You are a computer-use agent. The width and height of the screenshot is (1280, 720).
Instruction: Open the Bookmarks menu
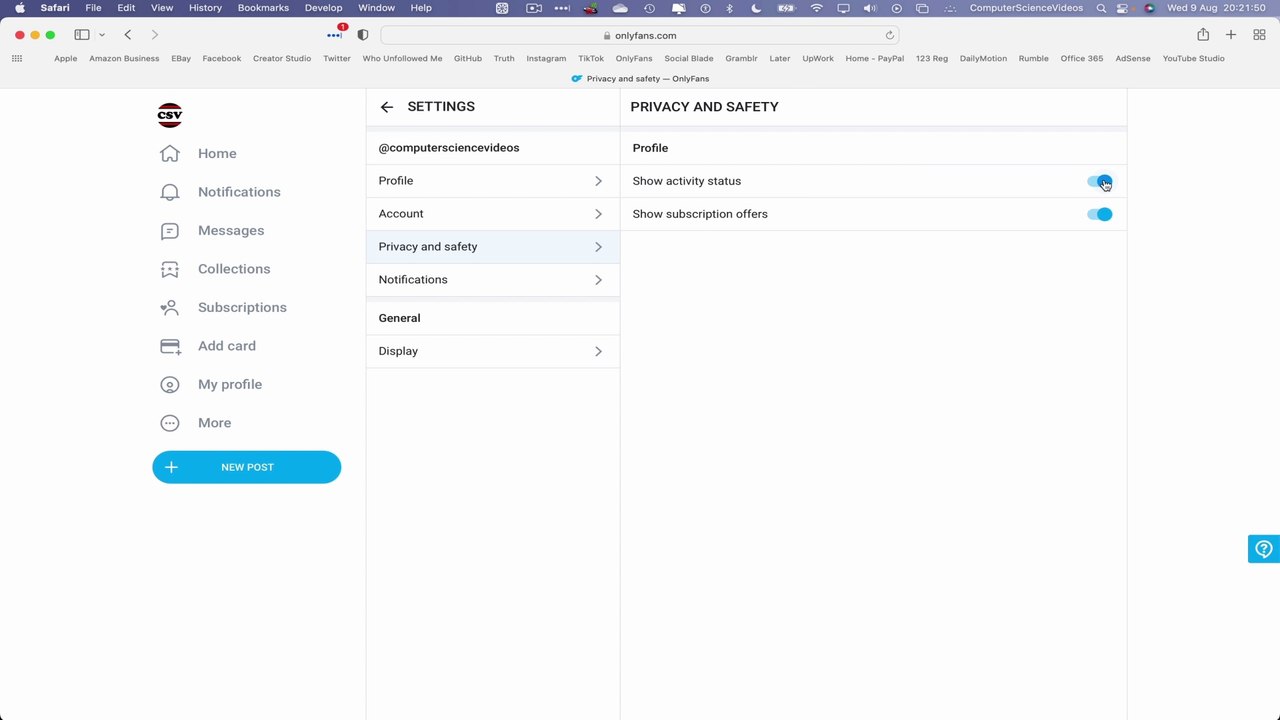pos(263,8)
